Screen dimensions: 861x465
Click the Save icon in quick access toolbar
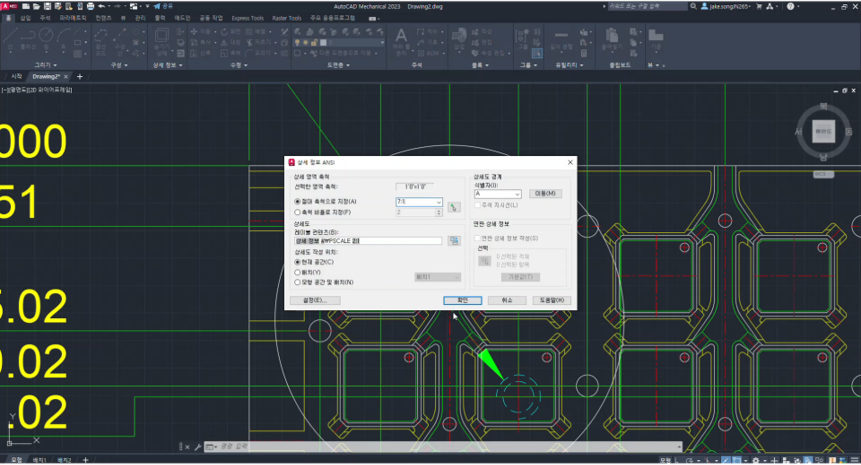coord(47,7)
